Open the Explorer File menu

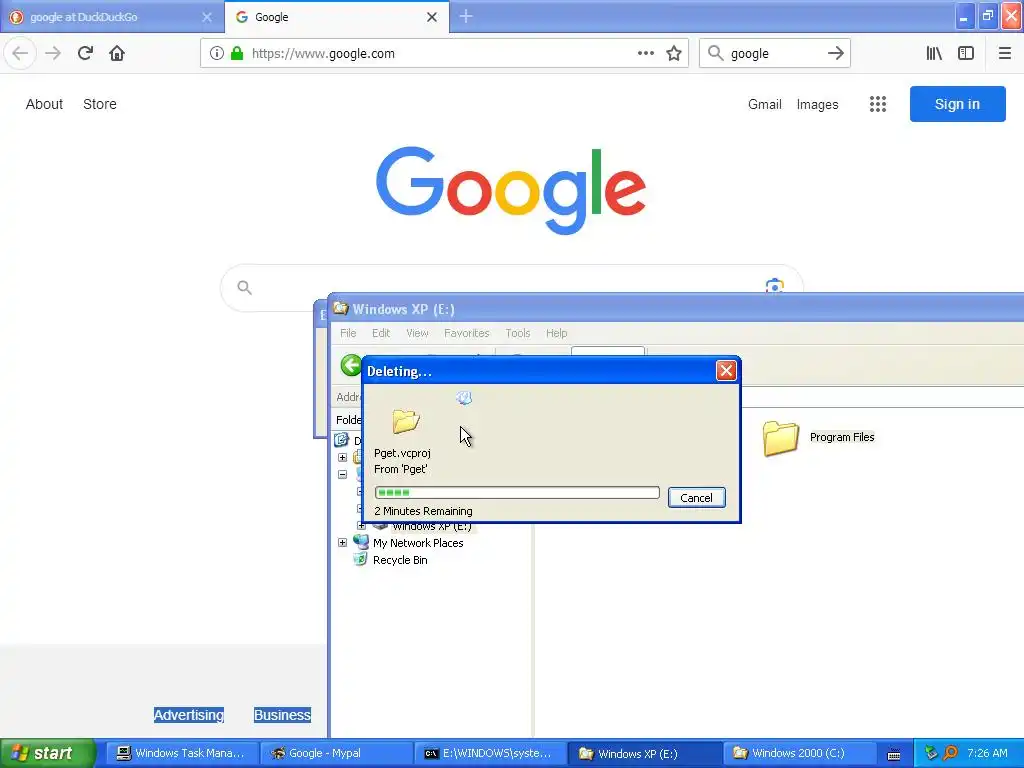point(348,333)
